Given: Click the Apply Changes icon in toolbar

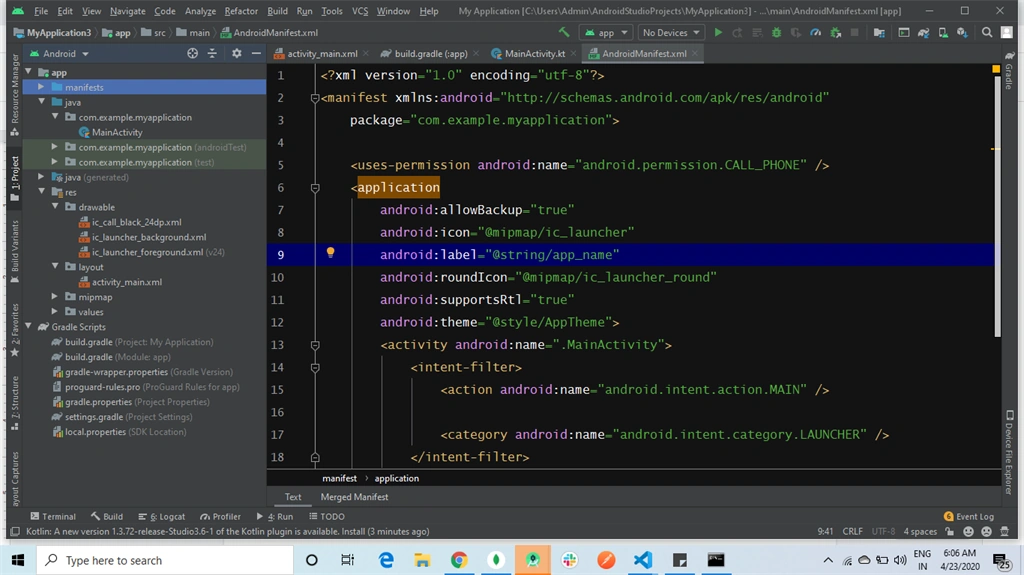Looking at the screenshot, I should [737, 32].
